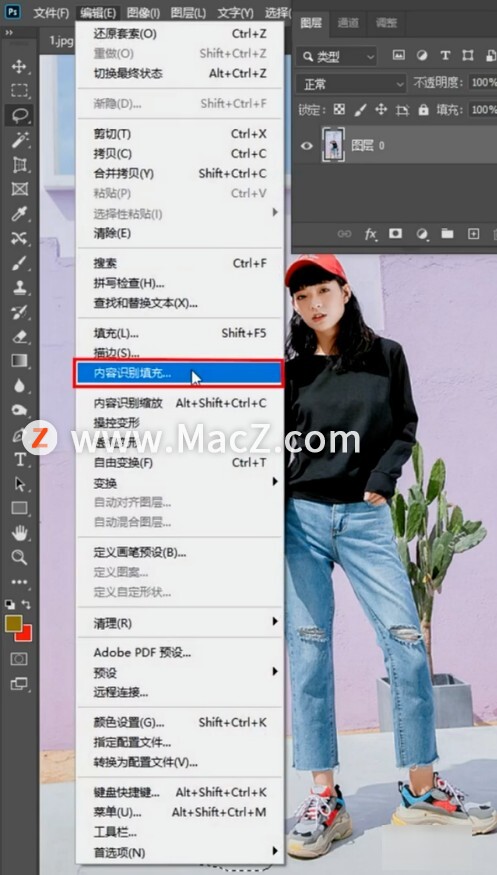Select the Rectangle shape tool
Screen dimensions: 497x875
pos(19,508)
